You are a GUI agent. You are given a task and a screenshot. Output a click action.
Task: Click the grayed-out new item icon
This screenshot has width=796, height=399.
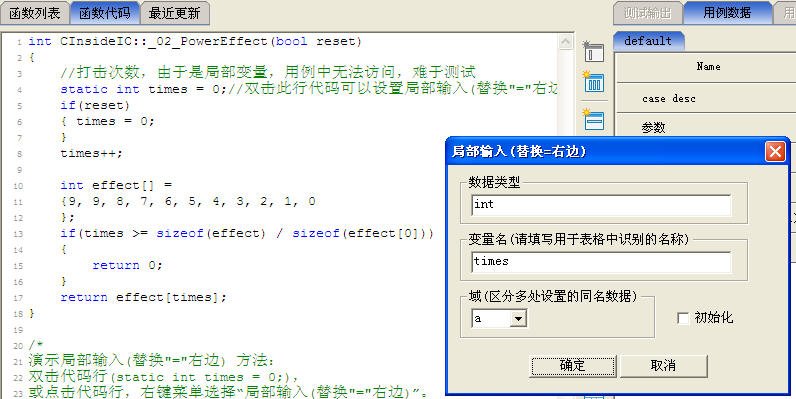(593, 52)
